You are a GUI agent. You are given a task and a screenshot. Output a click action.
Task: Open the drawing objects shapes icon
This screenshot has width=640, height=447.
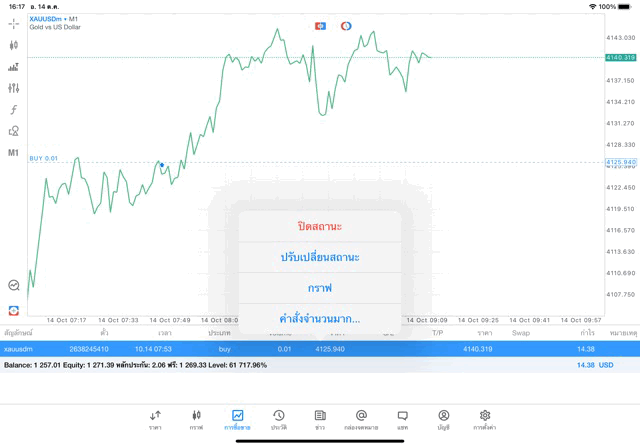pos(14,131)
